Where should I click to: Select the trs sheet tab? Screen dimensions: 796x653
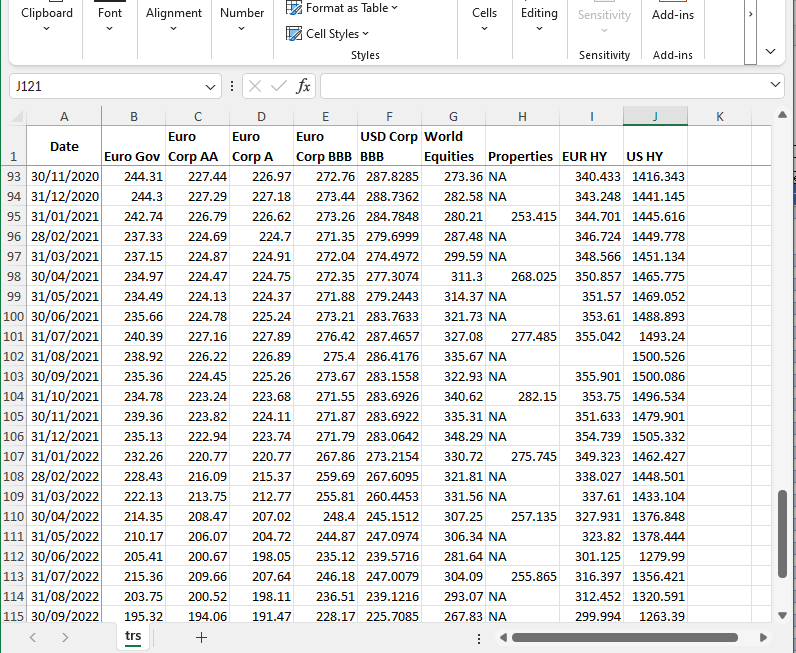point(133,636)
